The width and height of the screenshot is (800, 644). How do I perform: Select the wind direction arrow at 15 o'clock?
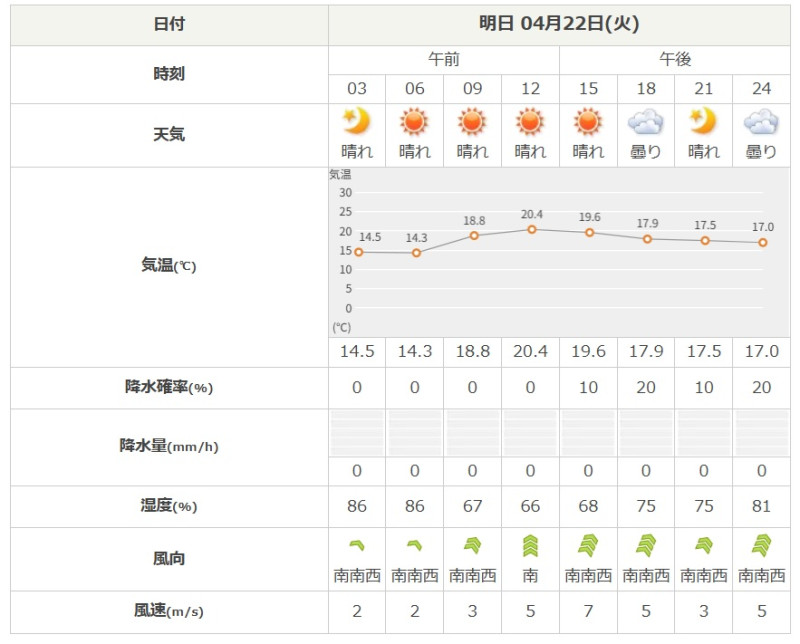pyautogui.click(x=588, y=545)
